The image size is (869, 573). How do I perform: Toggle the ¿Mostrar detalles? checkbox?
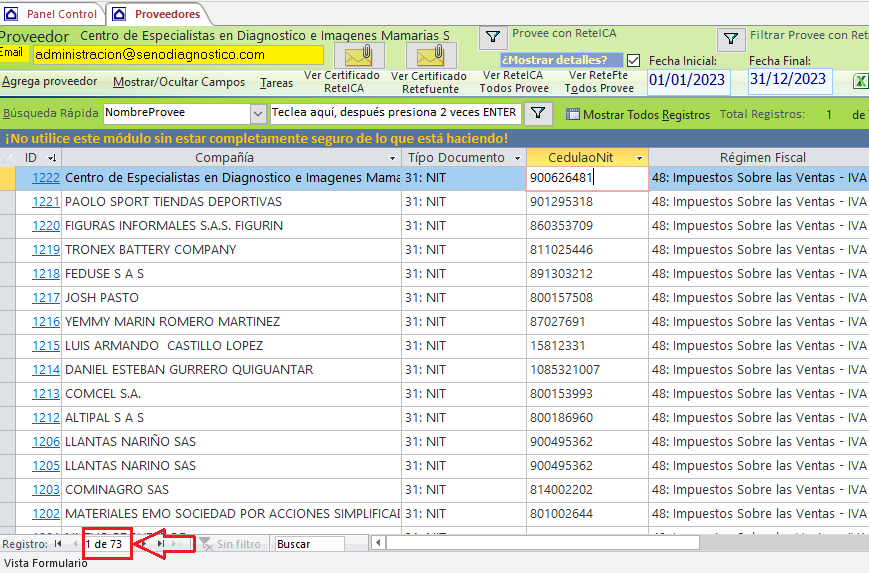634,60
